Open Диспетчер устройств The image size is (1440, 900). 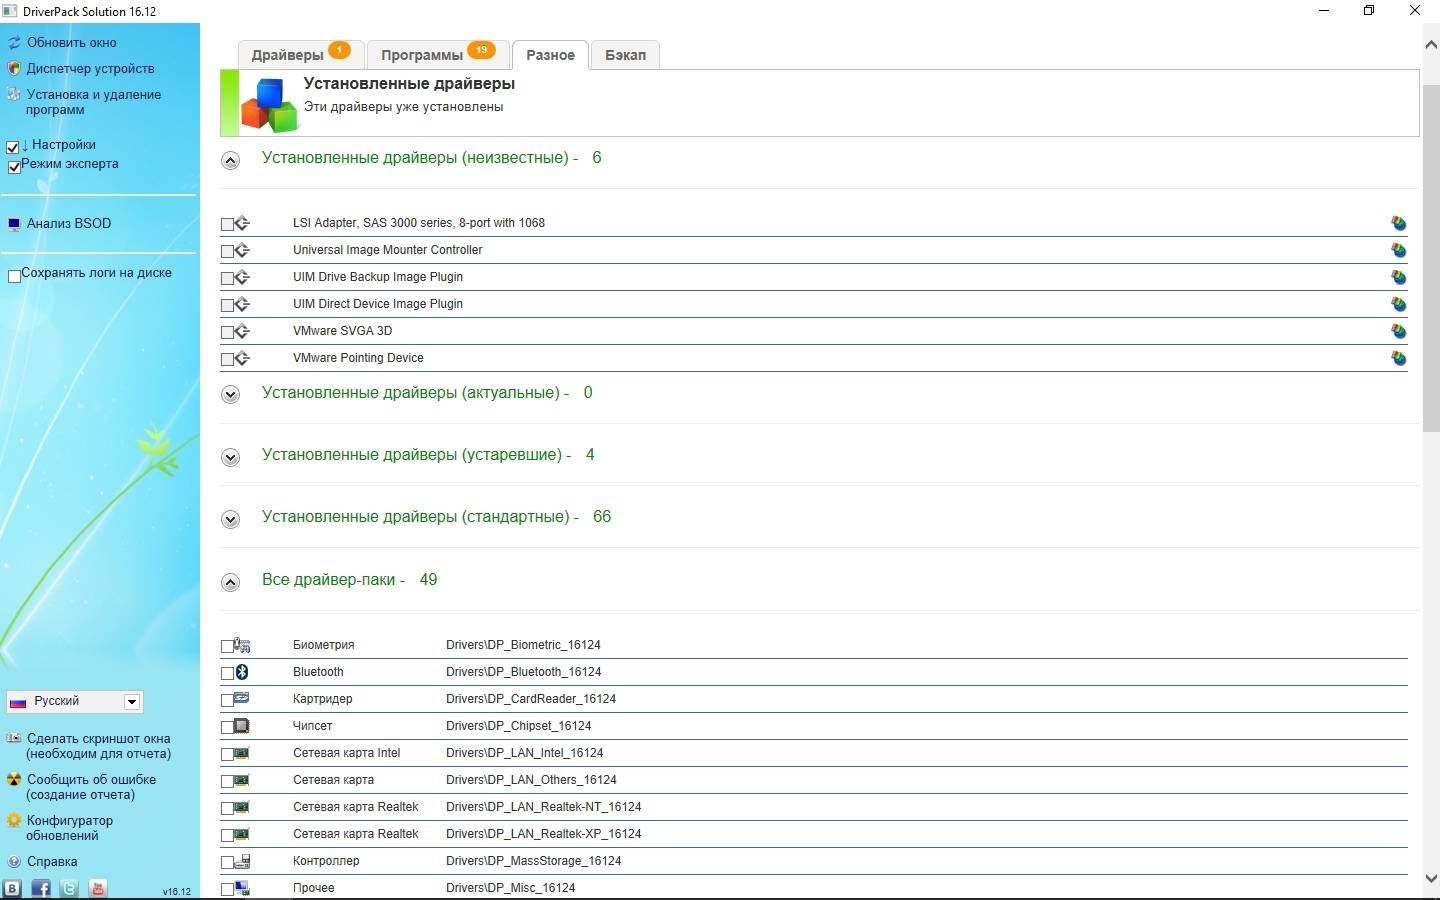click(91, 69)
